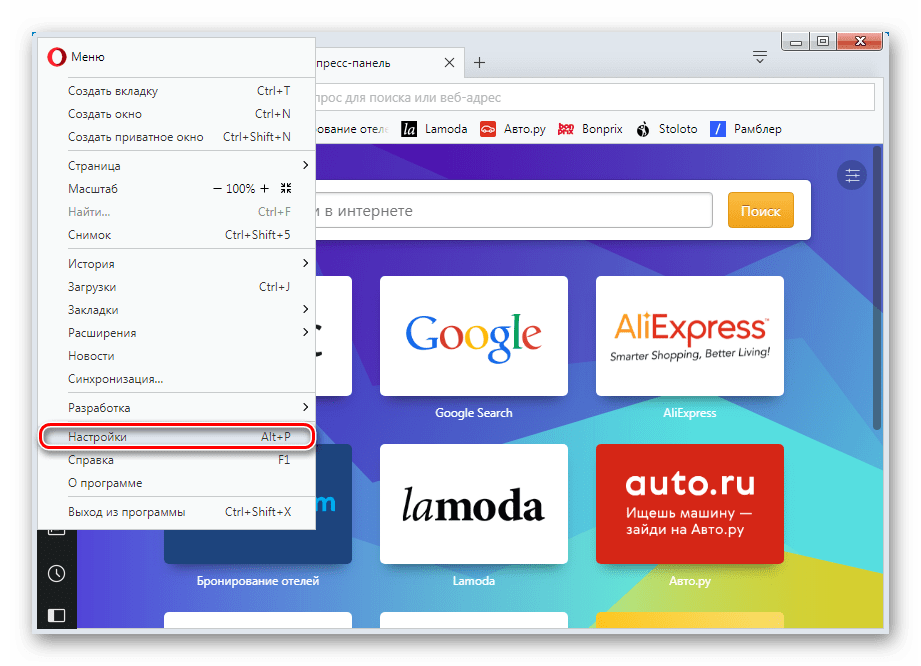Decrease zoom with the minus button
Viewport: 921px width, 666px height.
coord(217,189)
